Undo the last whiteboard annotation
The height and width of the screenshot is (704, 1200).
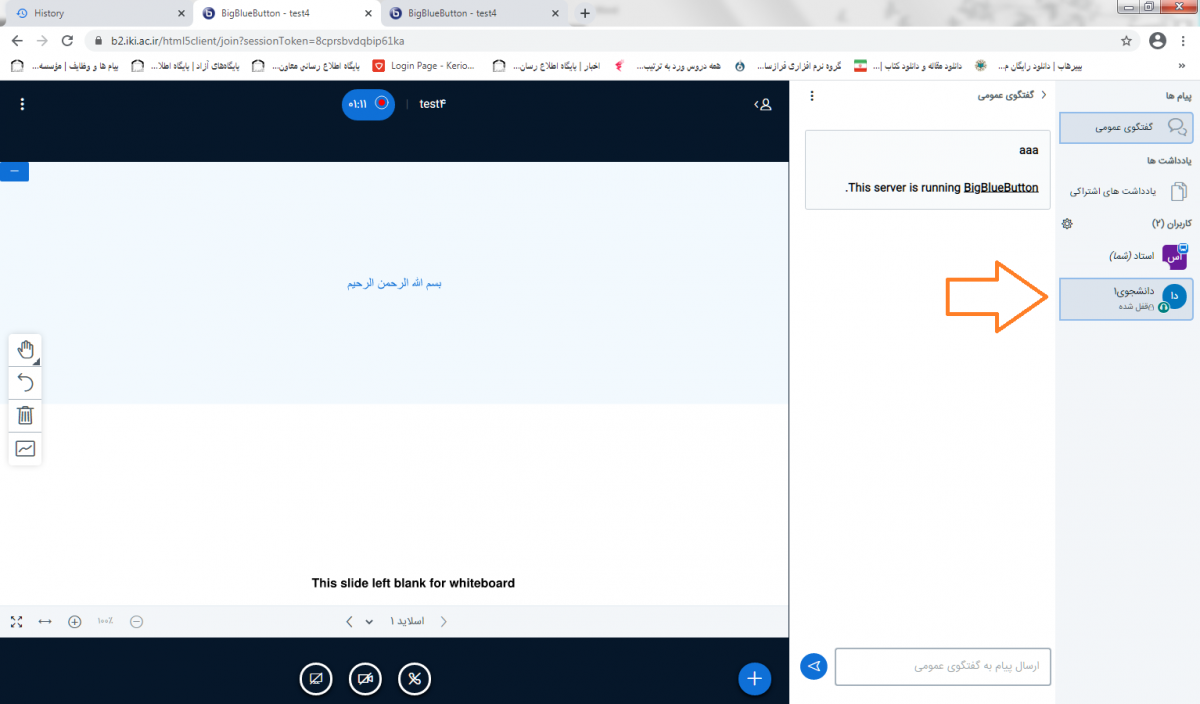(x=25, y=382)
